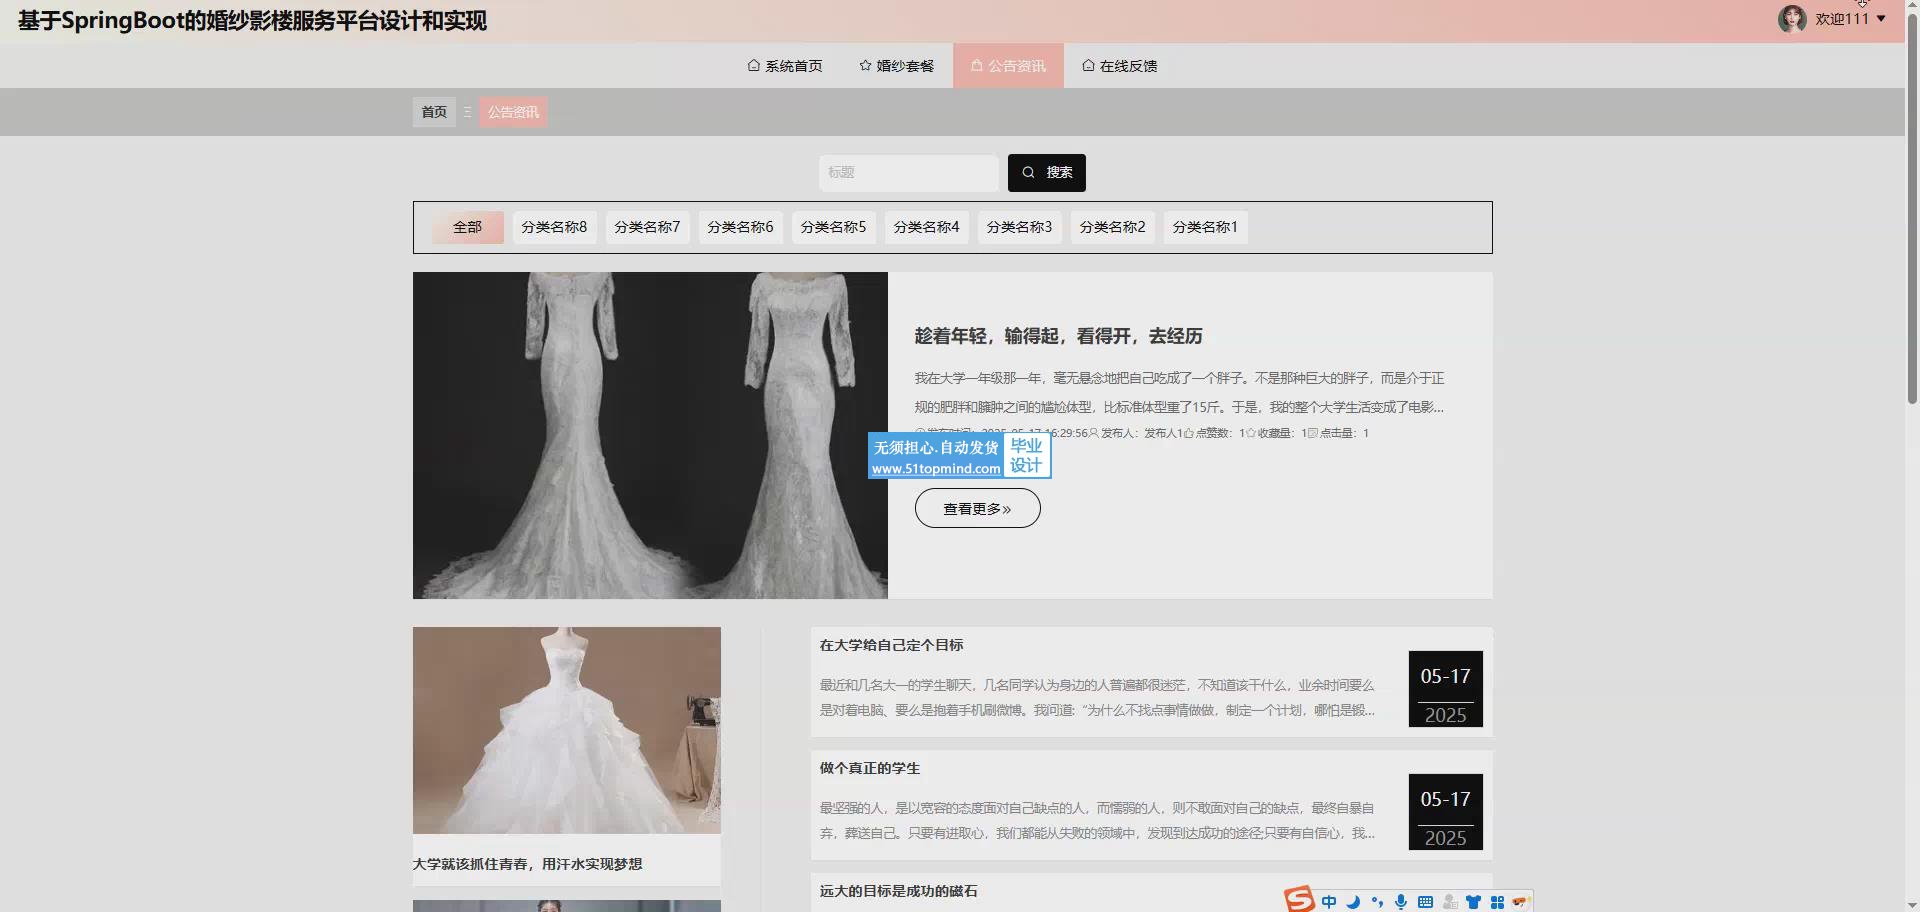Viewport: 1920px width, 912px height.
Task: Select the 全部 category filter
Action: 467,227
